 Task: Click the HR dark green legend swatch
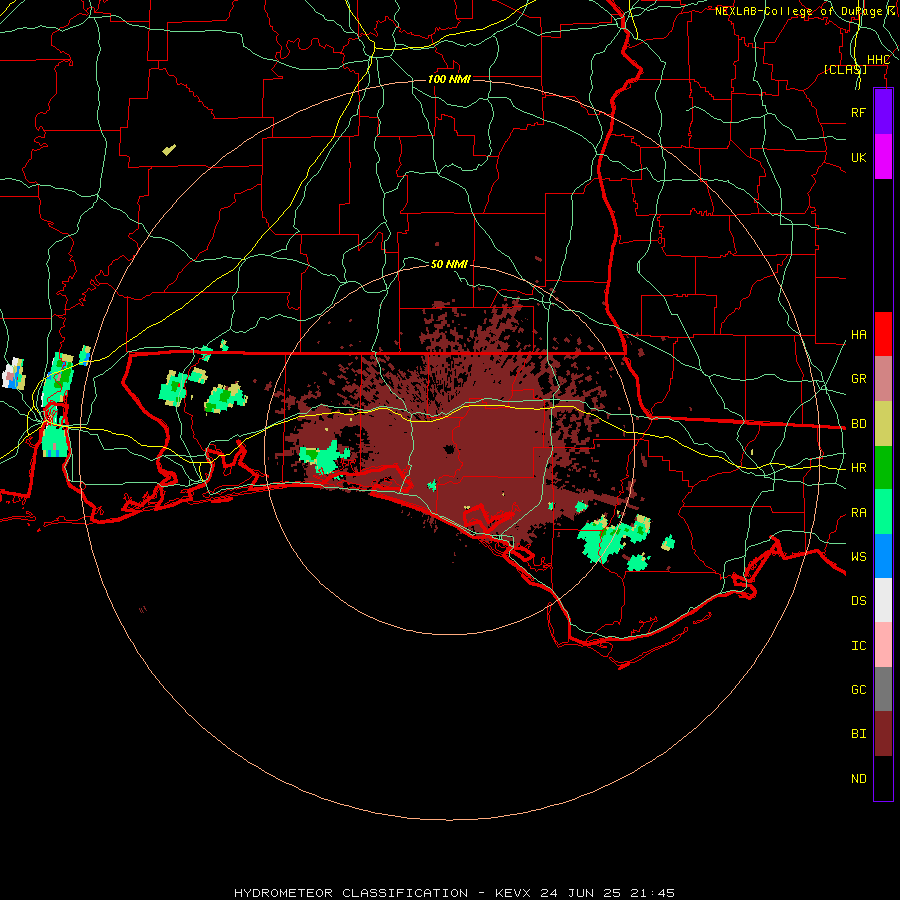(883, 468)
